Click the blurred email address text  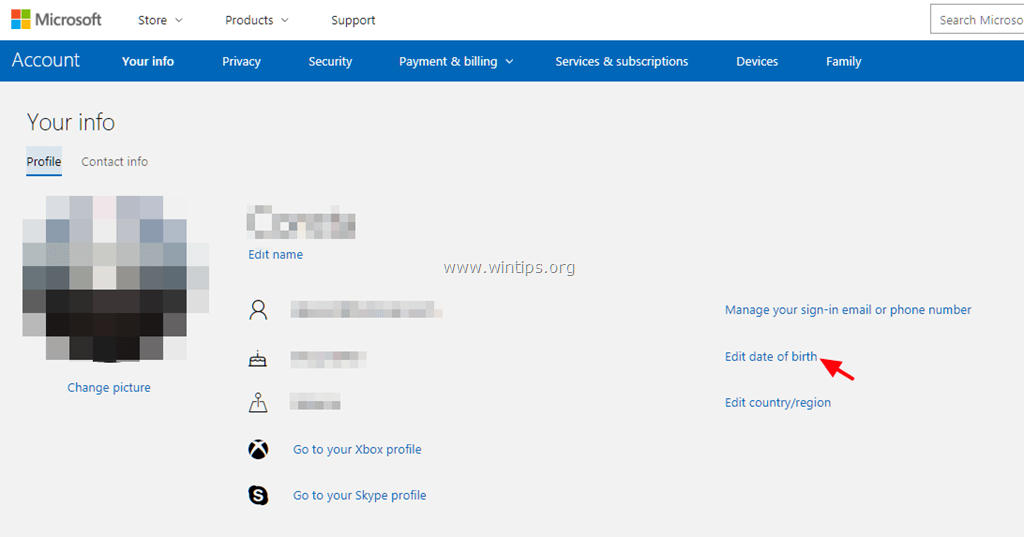[x=366, y=310]
